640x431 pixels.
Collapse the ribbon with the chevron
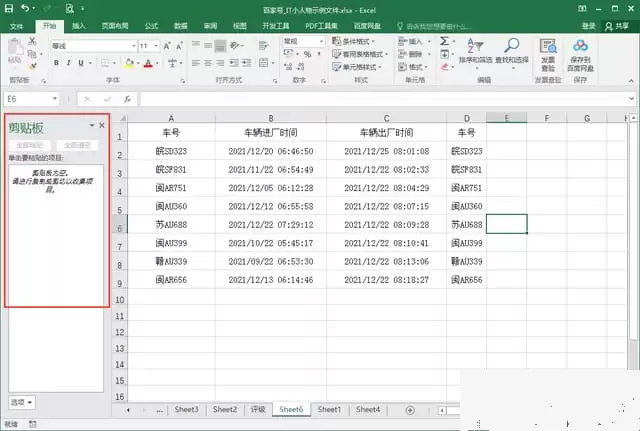click(631, 81)
